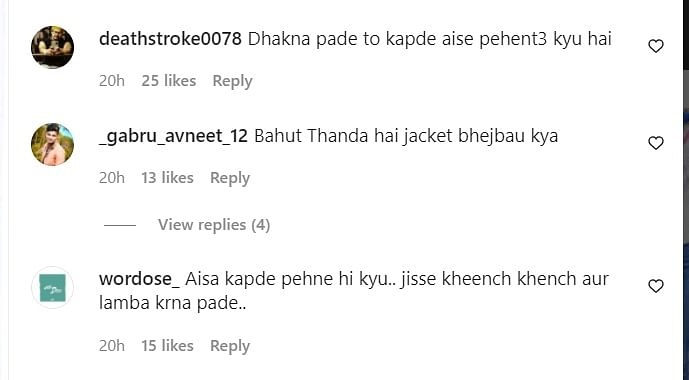Image resolution: width=689 pixels, height=380 pixels.
Task: Like deathstroke0078's comment with heart icon
Action: 656,46
